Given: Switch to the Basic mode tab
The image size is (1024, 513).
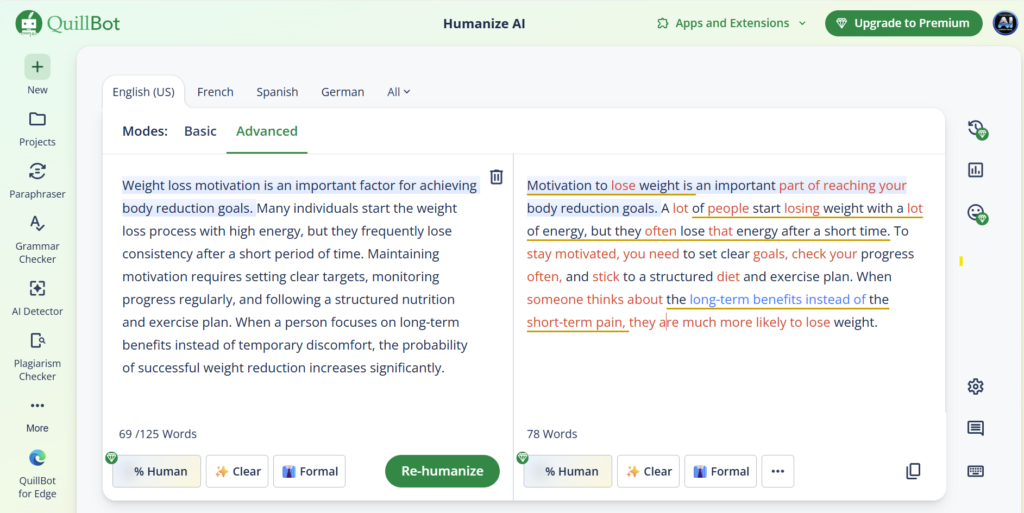Looking at the screenshot, I should coord(200,131).
